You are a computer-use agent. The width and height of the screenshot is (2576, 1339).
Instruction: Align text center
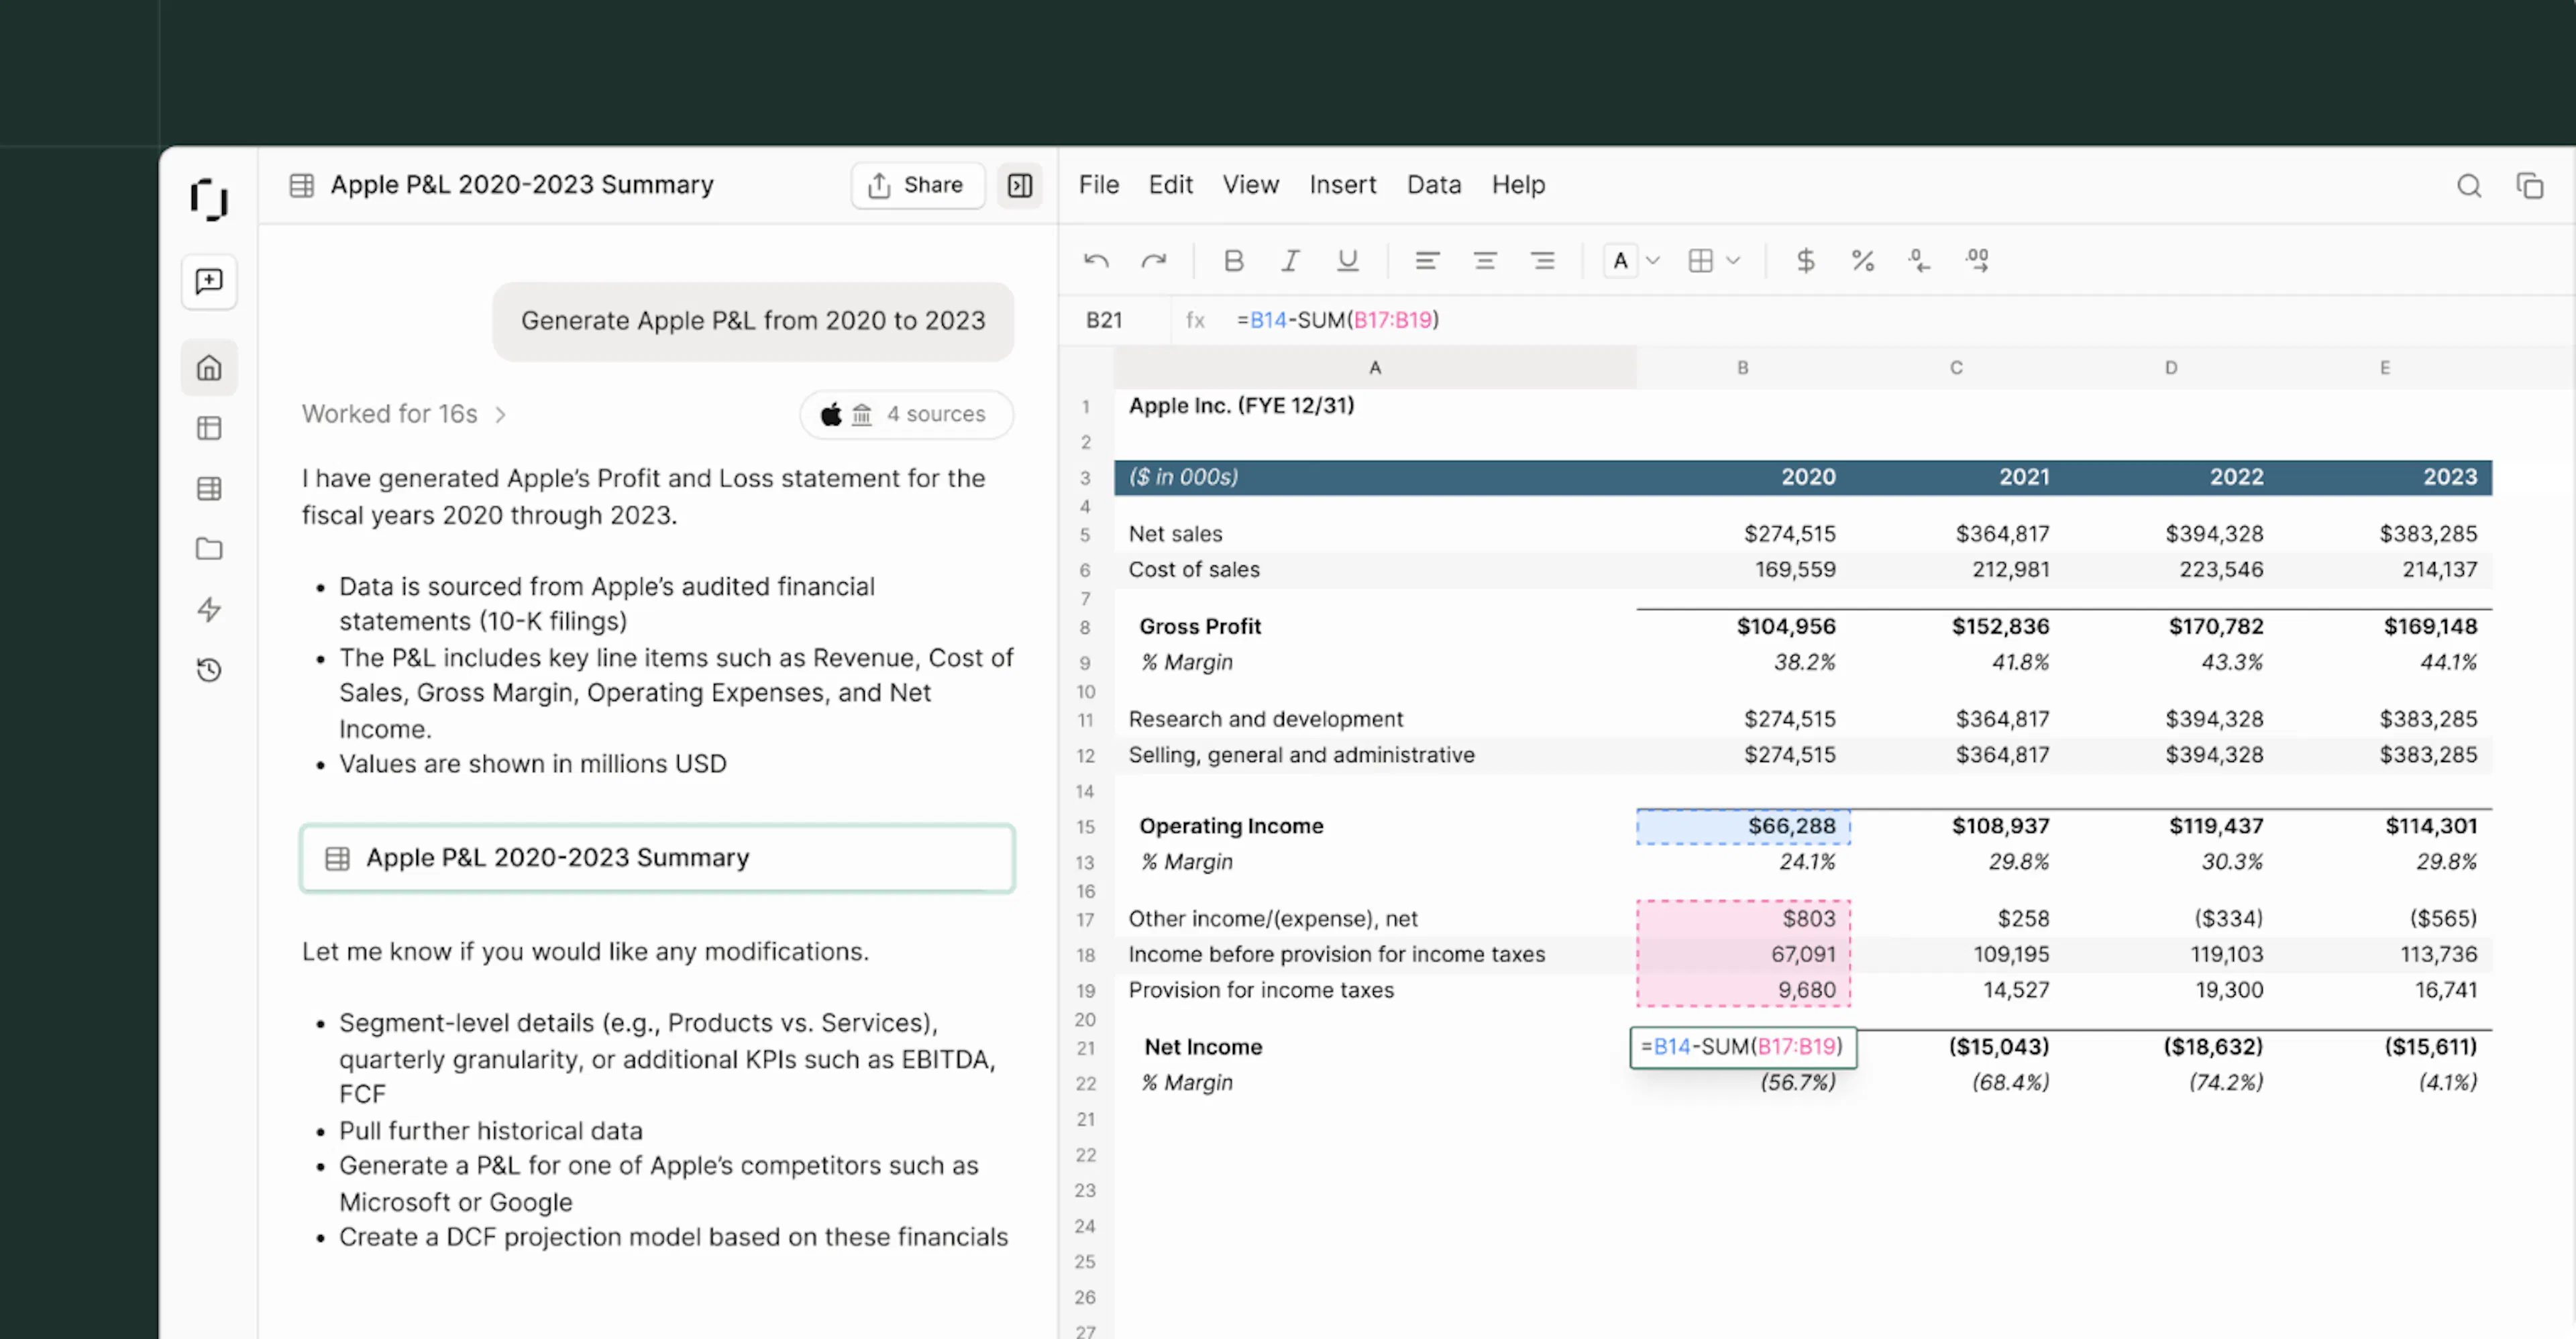[1484, 261]
